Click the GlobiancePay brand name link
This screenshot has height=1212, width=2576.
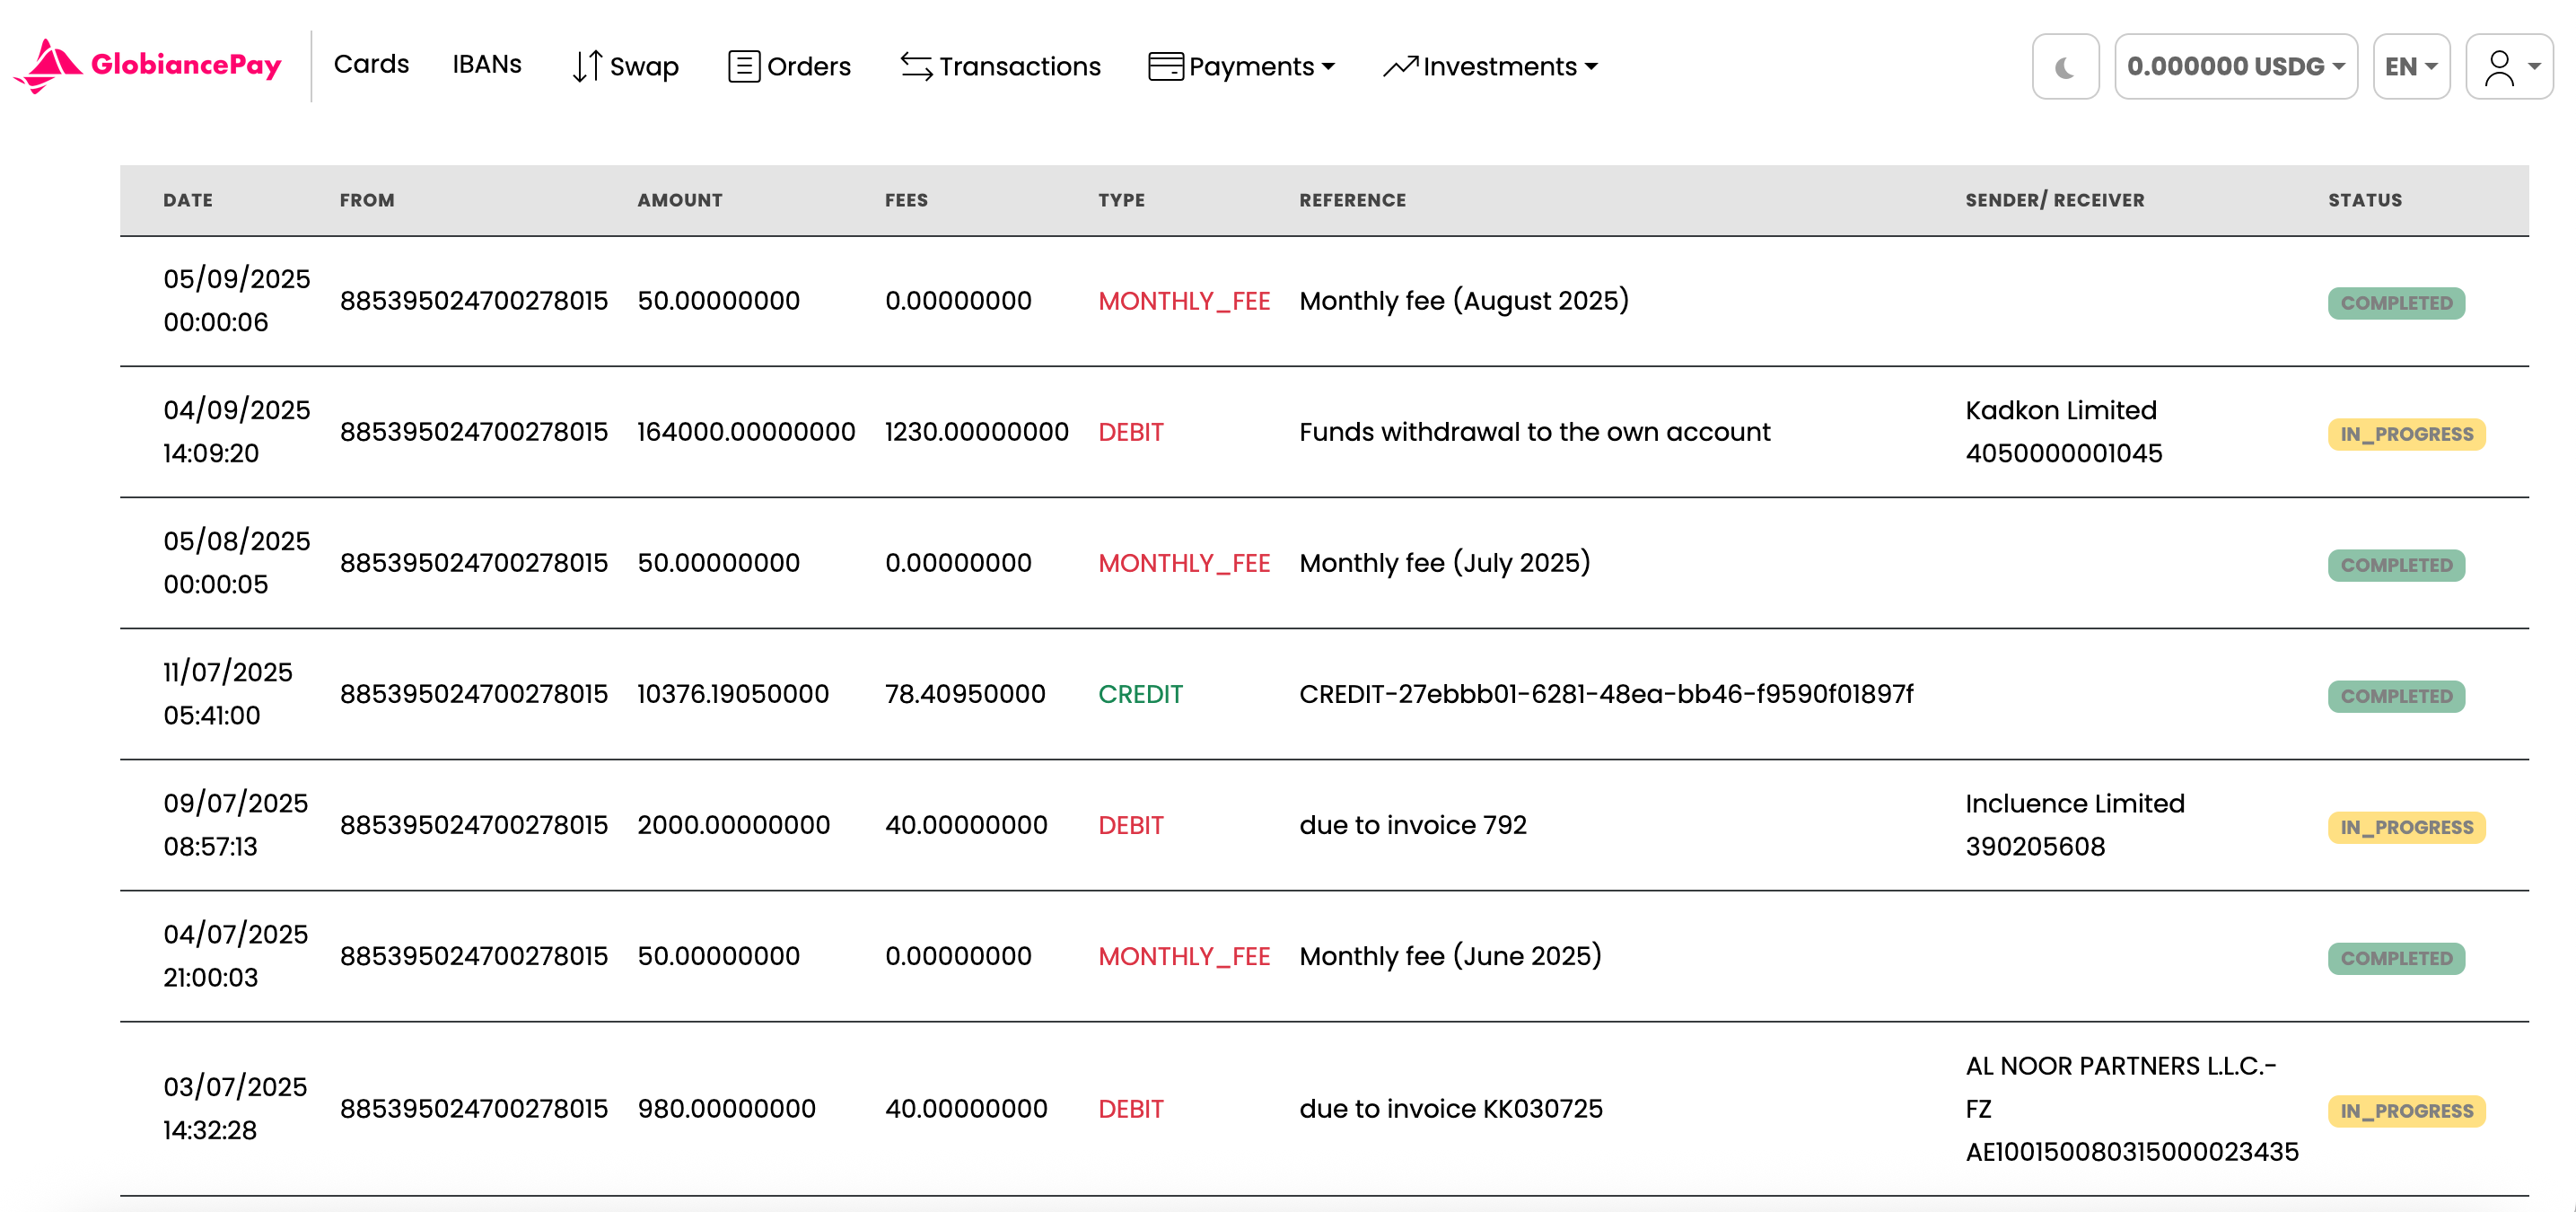pos(186,65)
